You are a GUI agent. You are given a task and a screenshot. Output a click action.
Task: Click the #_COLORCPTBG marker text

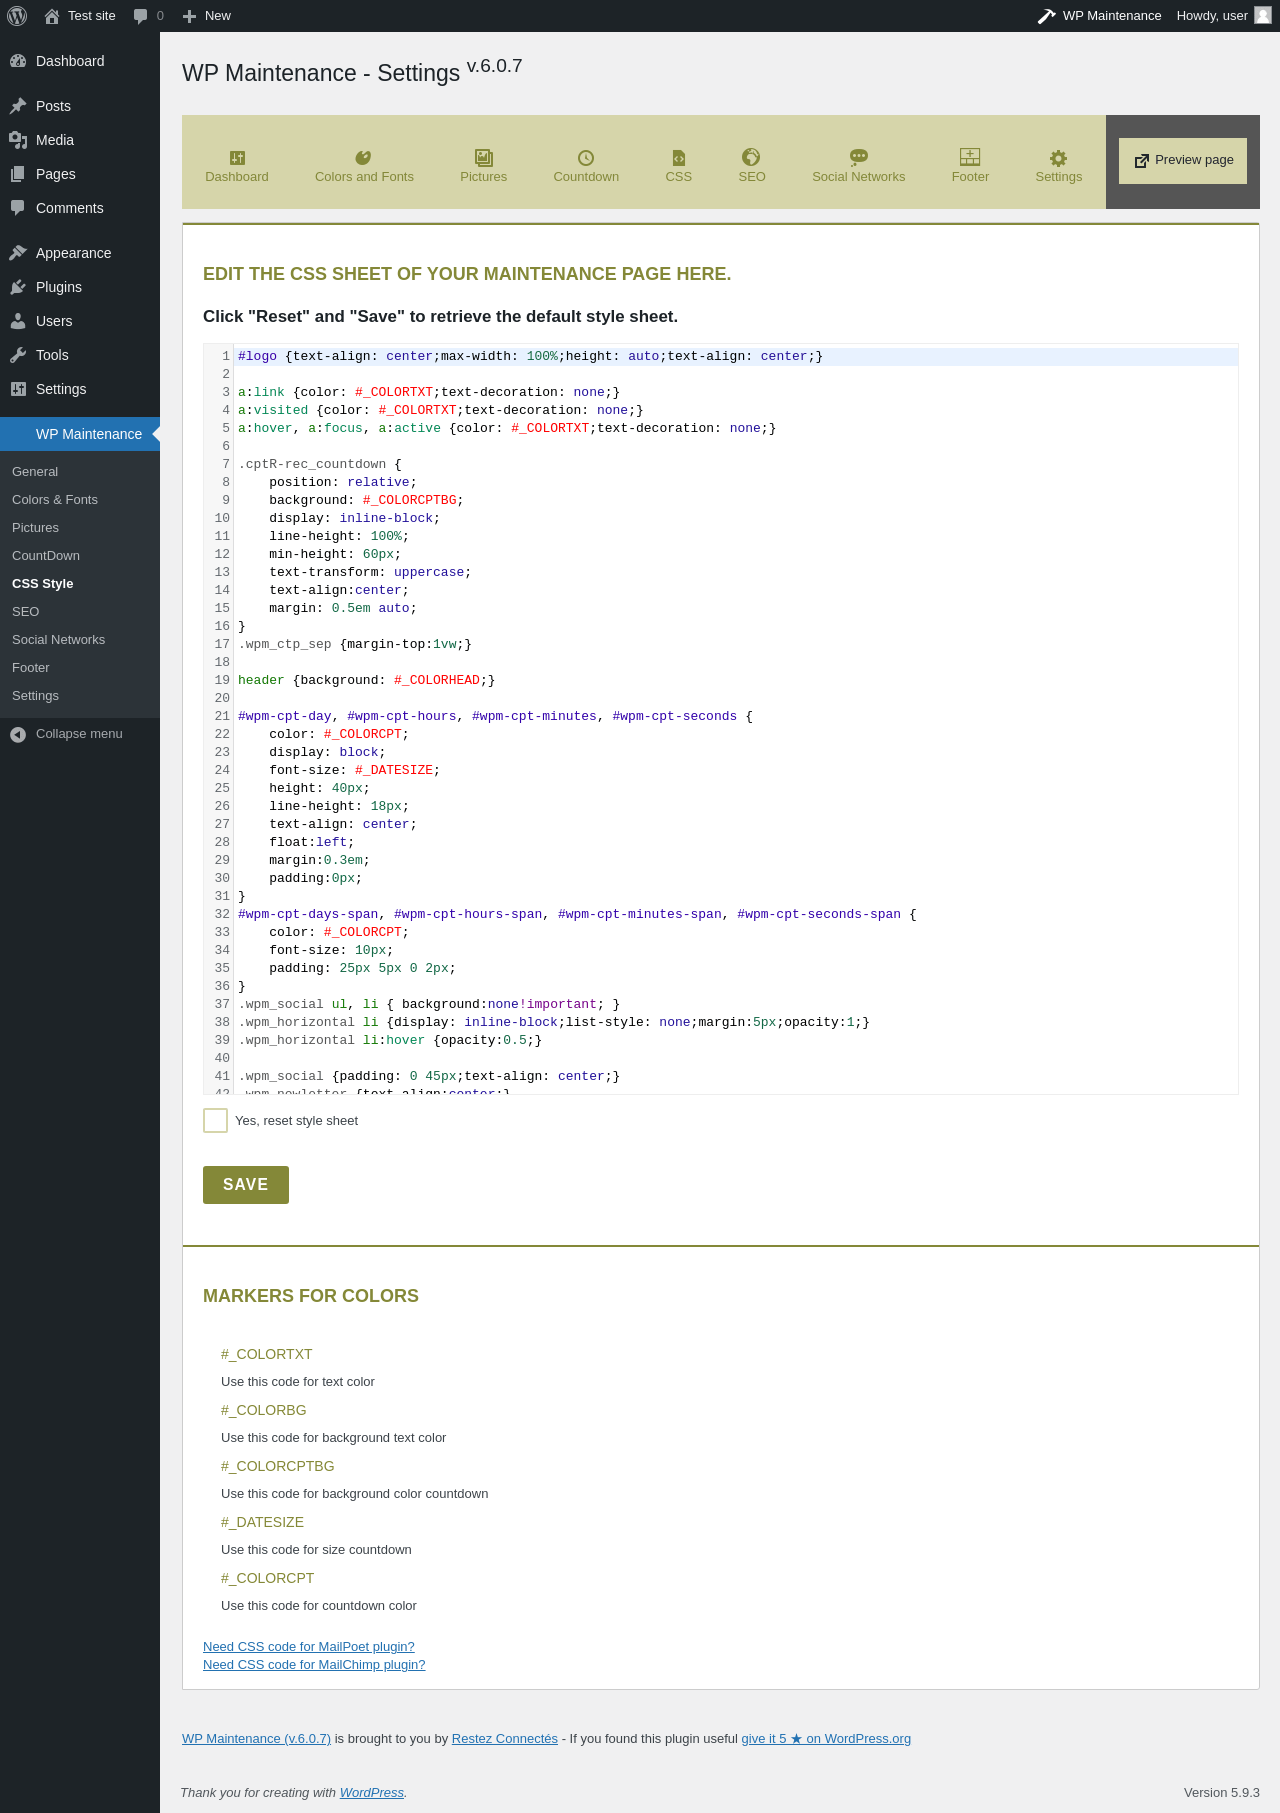point(278,1467)
